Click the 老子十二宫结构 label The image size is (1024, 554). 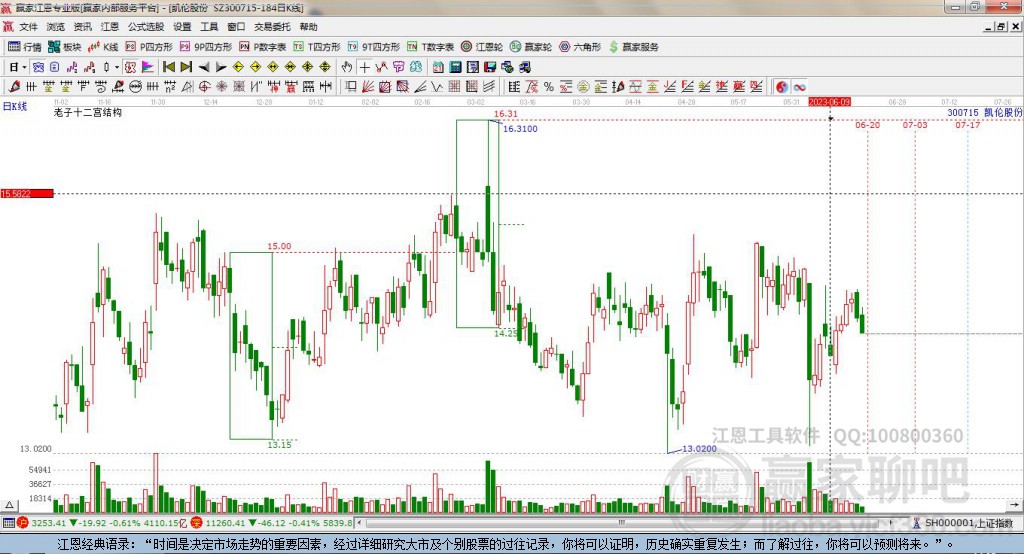pos(88,112)
